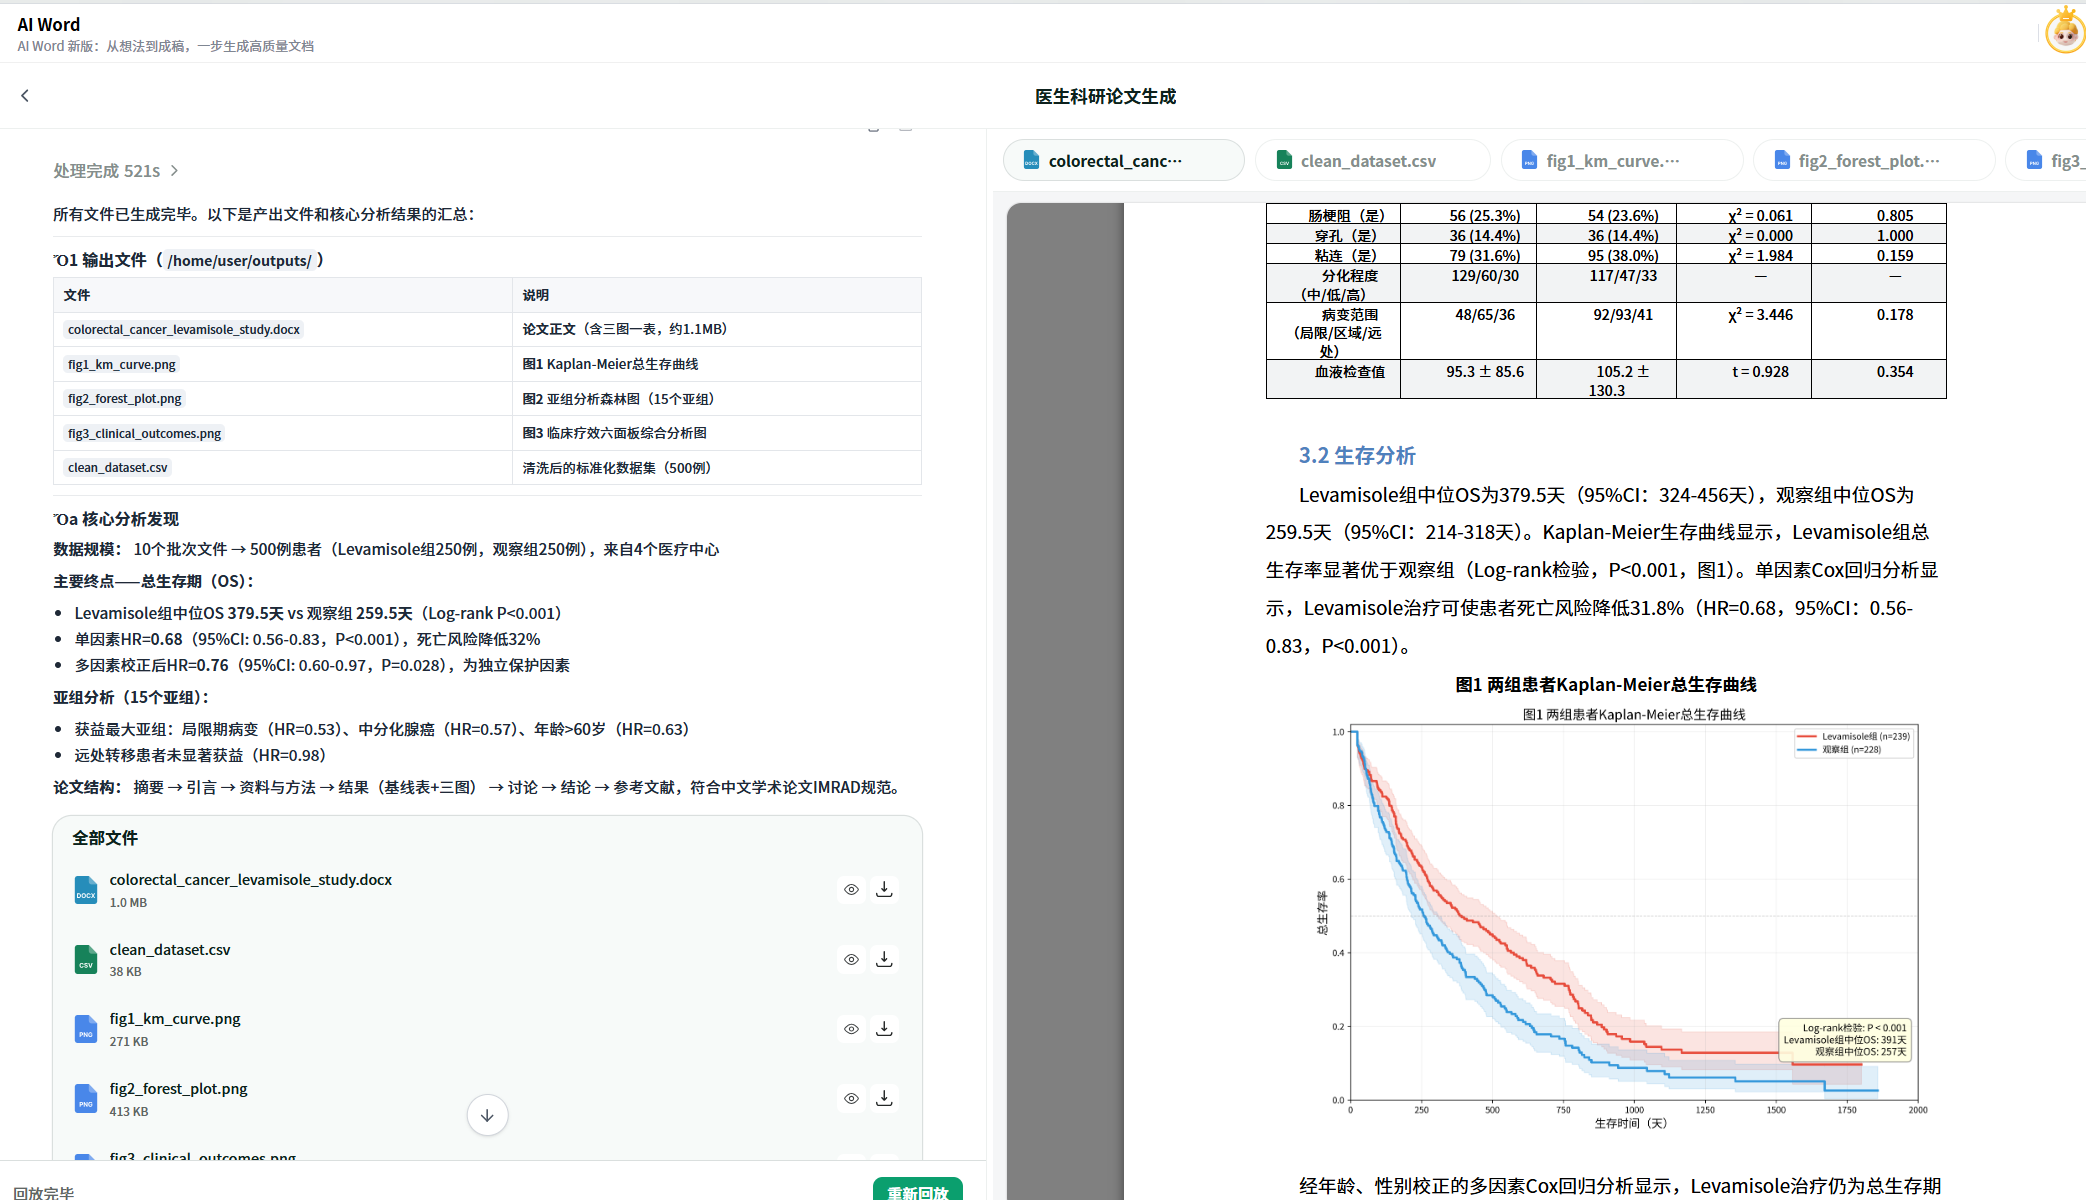Click the csv icon in clean_dataset tab
This screenshot has width=2086, height=1200.
(1284, 161)
